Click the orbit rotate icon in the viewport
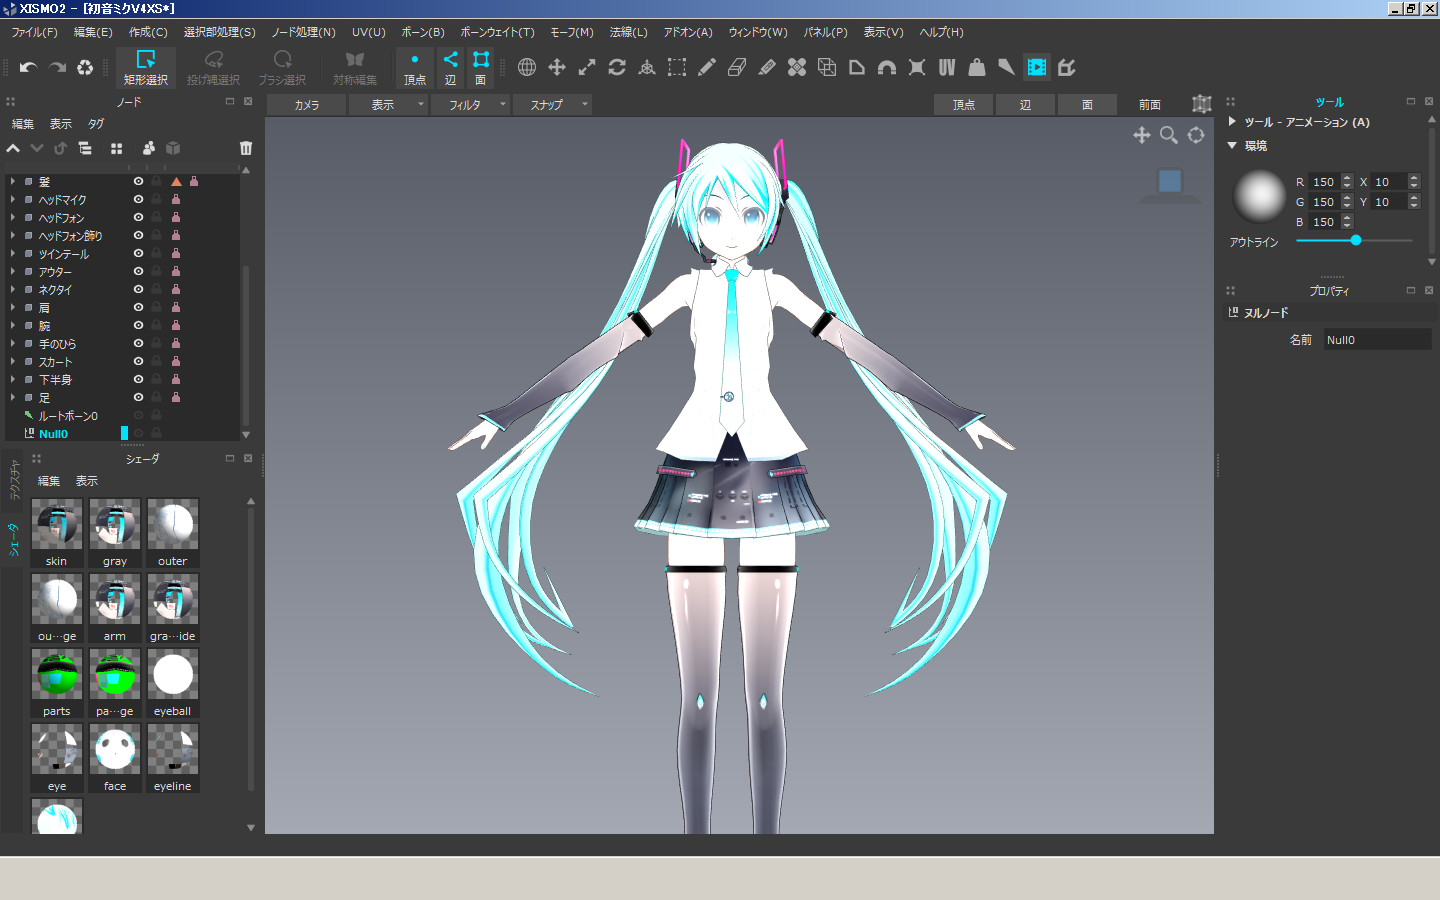Viewport: 1440px width, 900px height. click(1196, 135)
